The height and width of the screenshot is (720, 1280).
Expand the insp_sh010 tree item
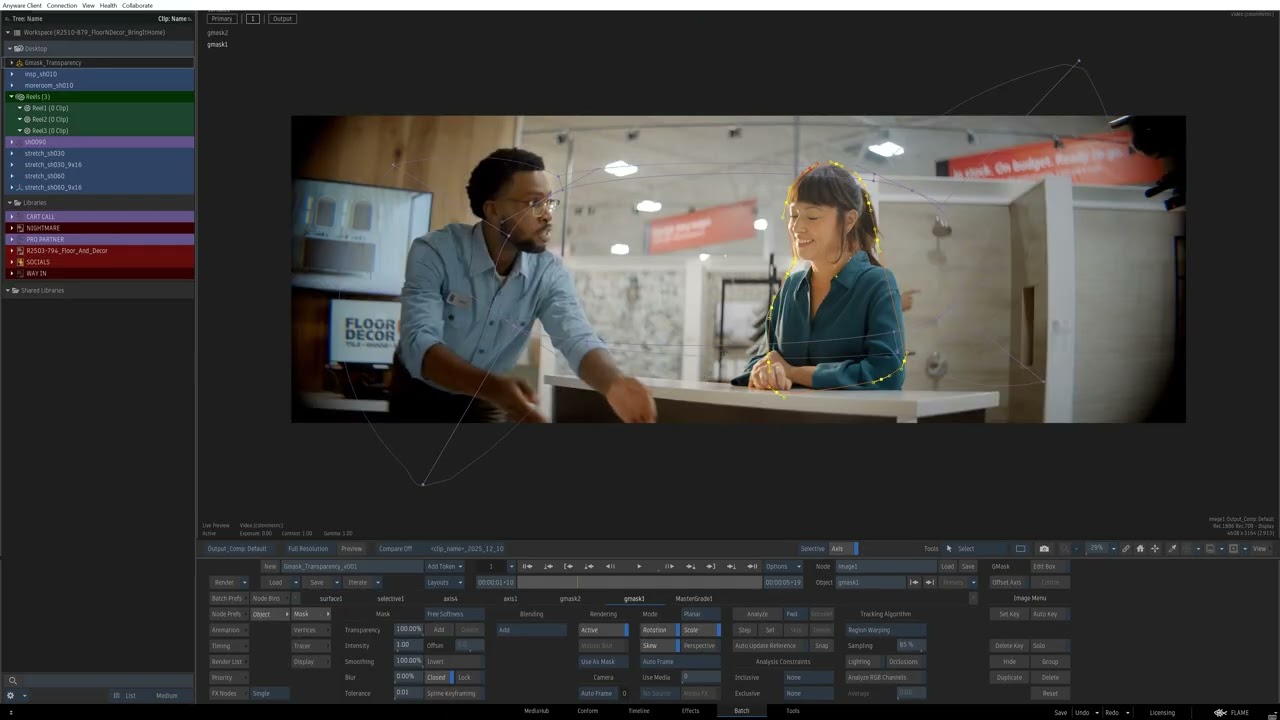pos(12,74)
